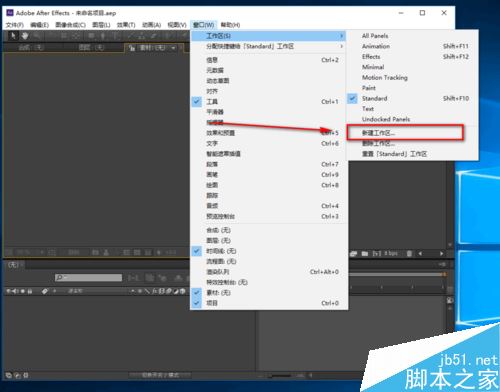The image size is (500, 392).
Task: Open the 效果(T) menu
Action: click(126, 25)
